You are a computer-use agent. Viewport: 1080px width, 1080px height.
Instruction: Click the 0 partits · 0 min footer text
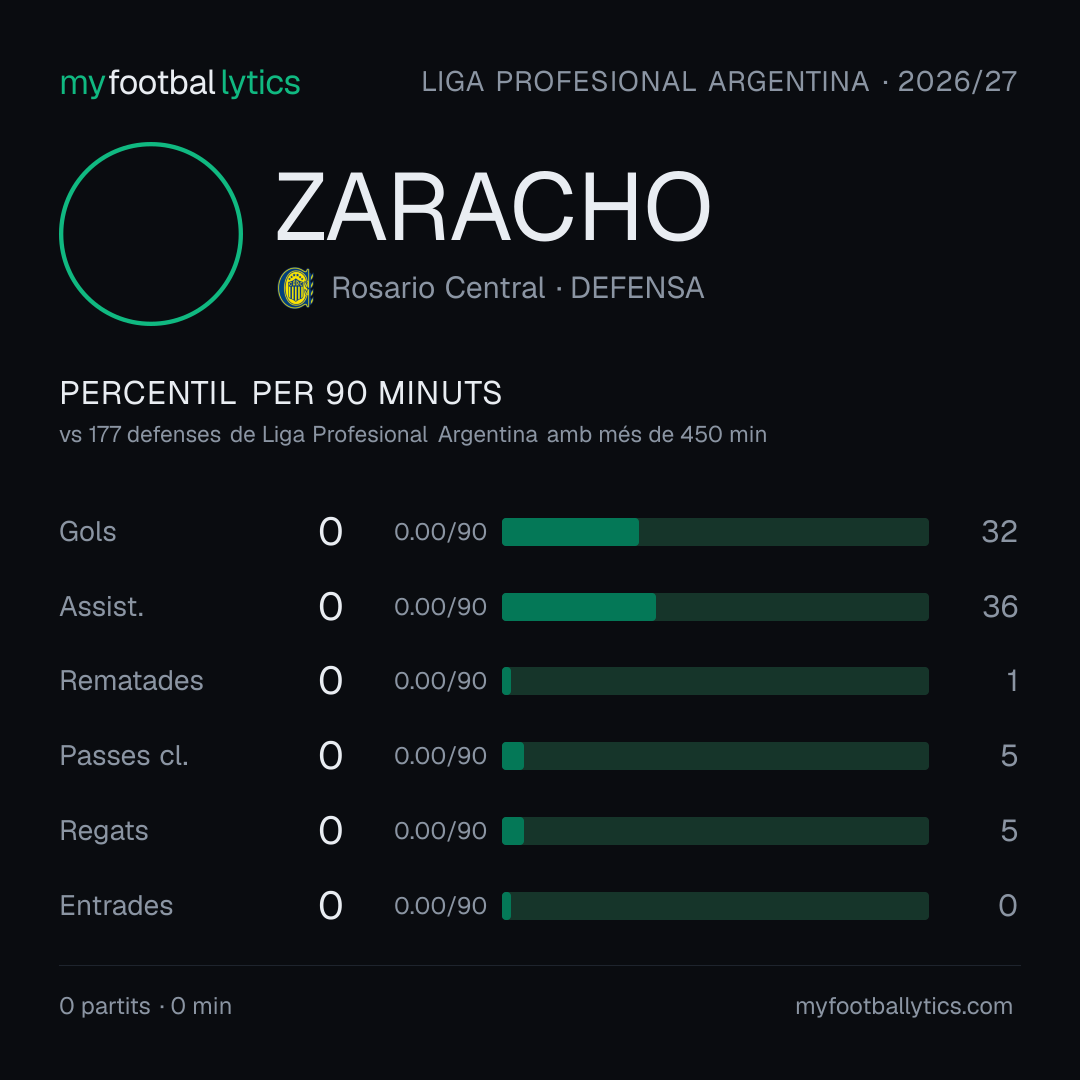click(145, 1006)
